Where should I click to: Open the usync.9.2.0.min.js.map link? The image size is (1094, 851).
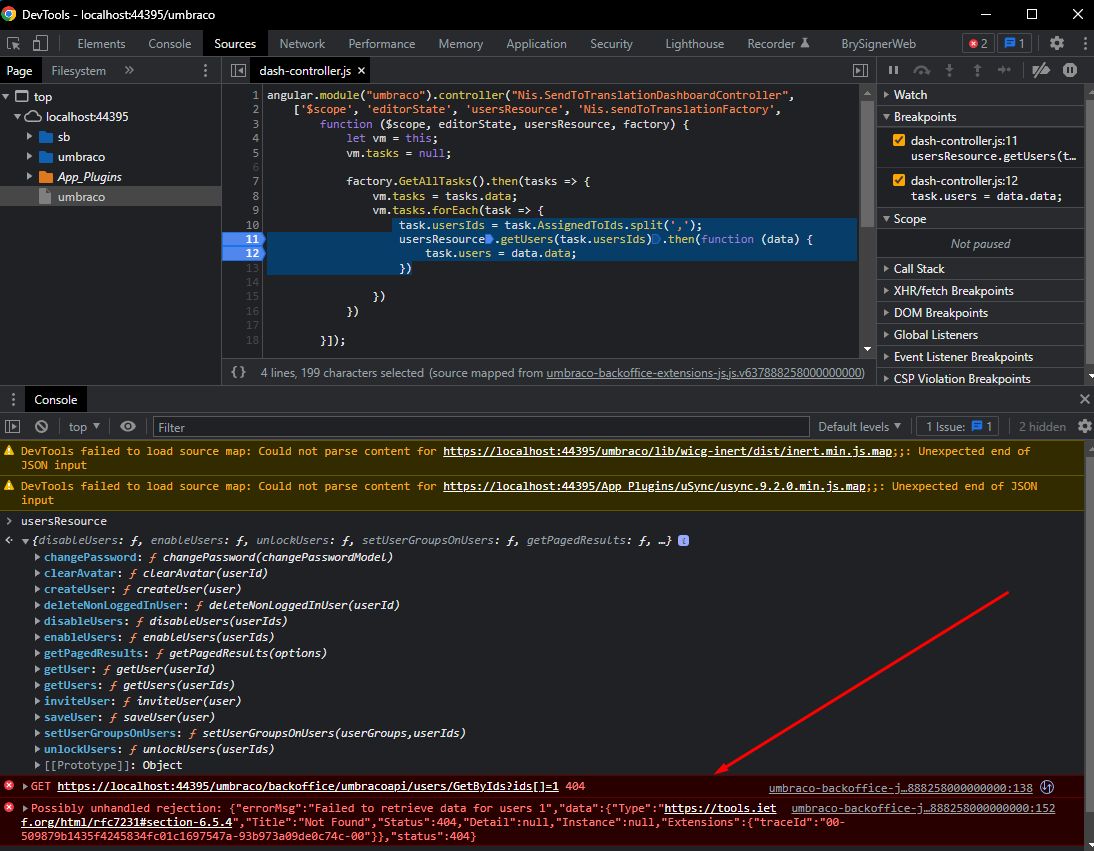654,486
